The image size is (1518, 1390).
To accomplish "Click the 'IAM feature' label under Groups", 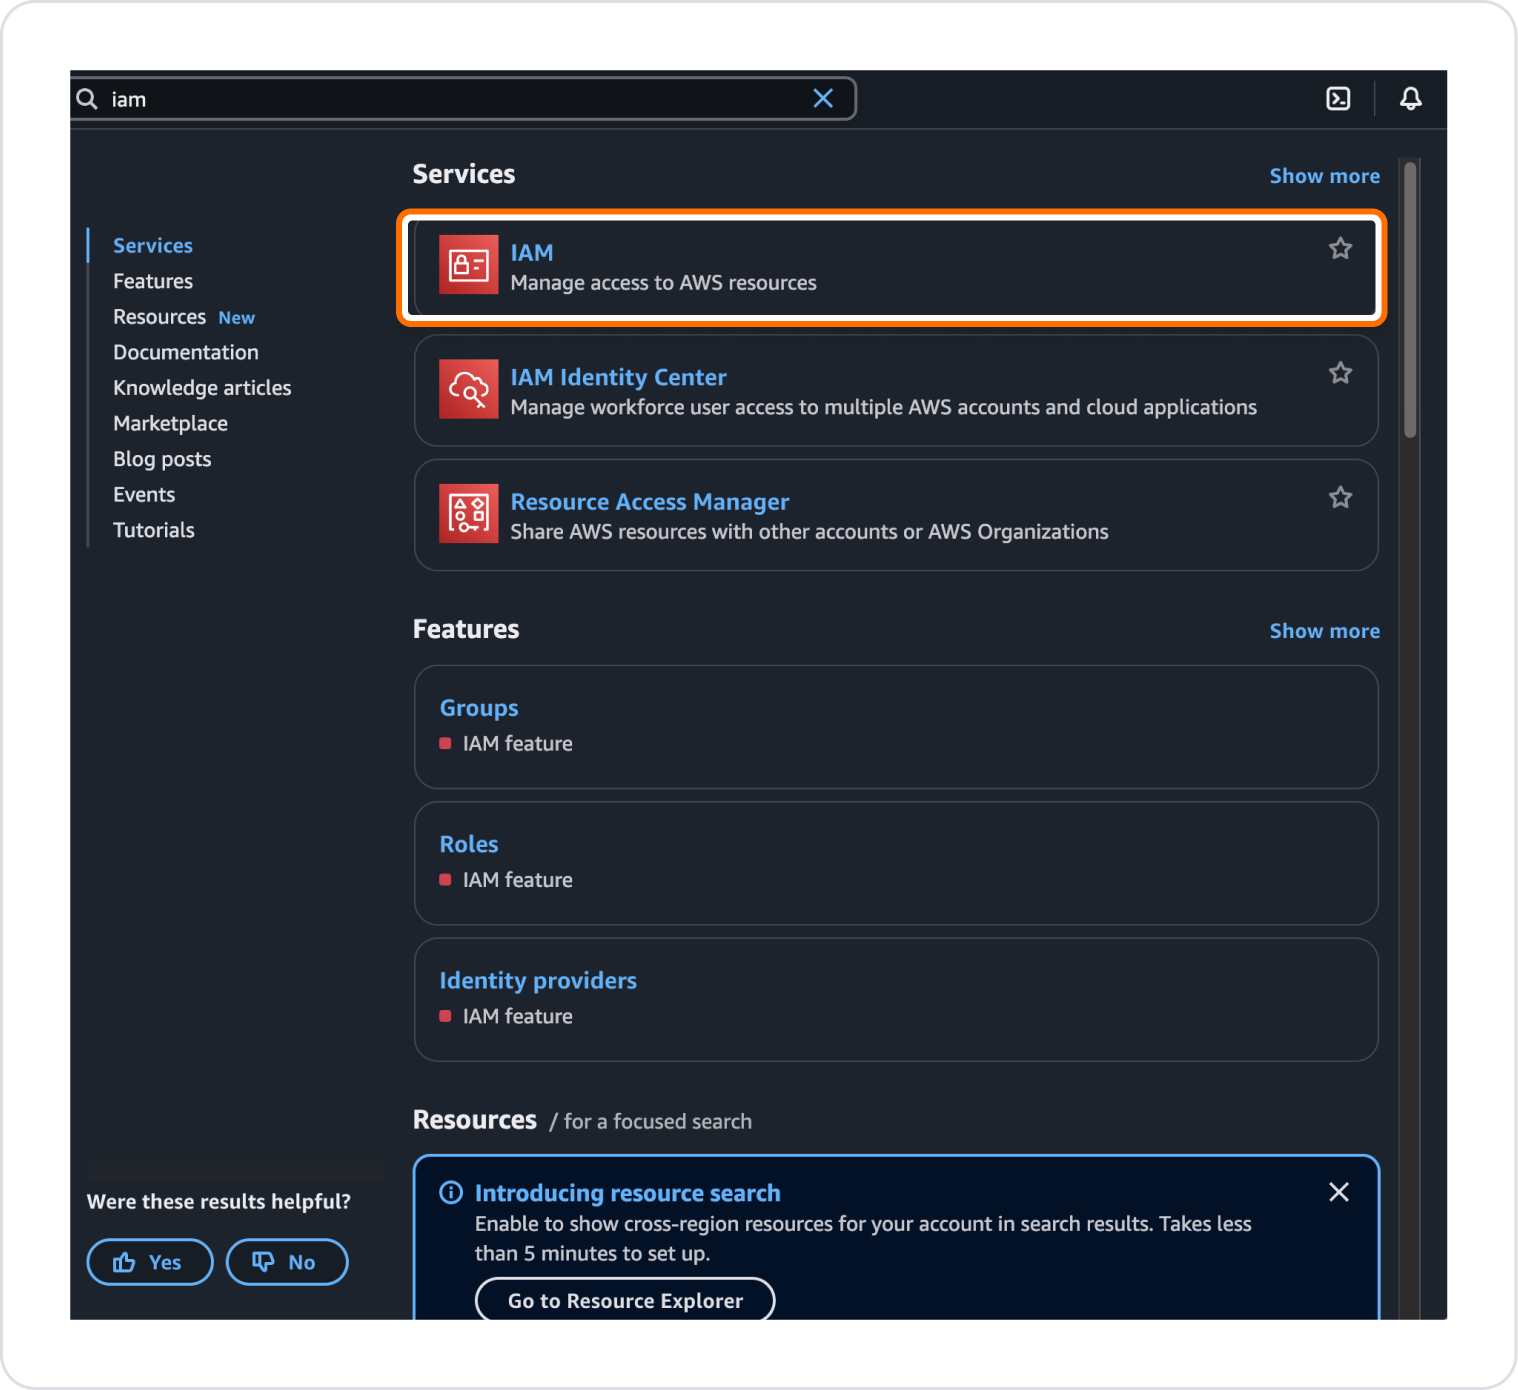I will (517, 744).
